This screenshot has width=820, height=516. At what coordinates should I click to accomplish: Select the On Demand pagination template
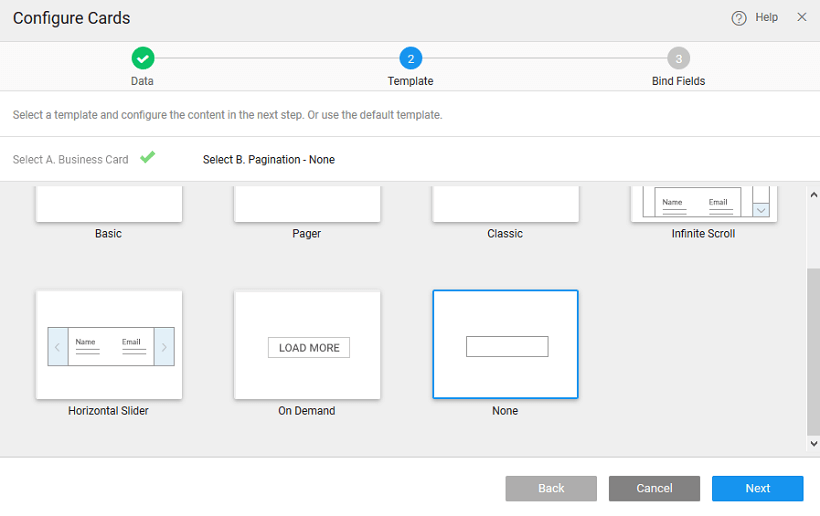(307, 345)
